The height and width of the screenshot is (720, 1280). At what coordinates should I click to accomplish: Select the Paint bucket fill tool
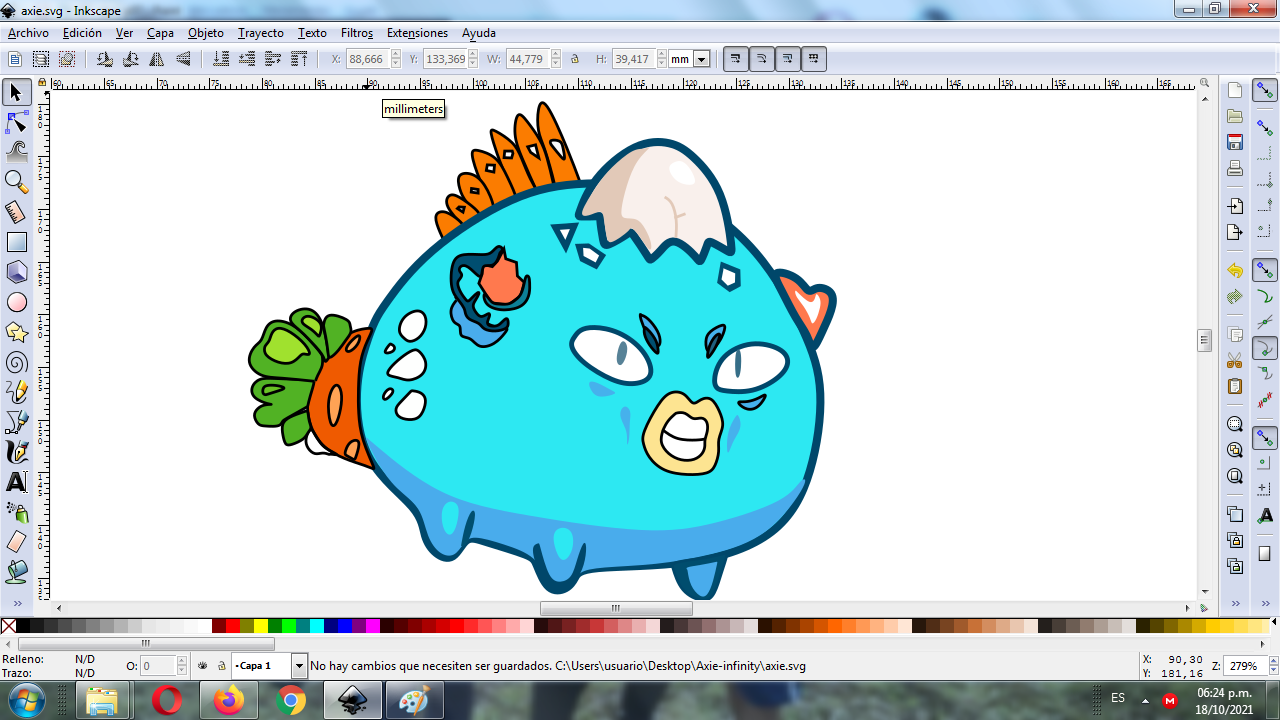(16, 572)
